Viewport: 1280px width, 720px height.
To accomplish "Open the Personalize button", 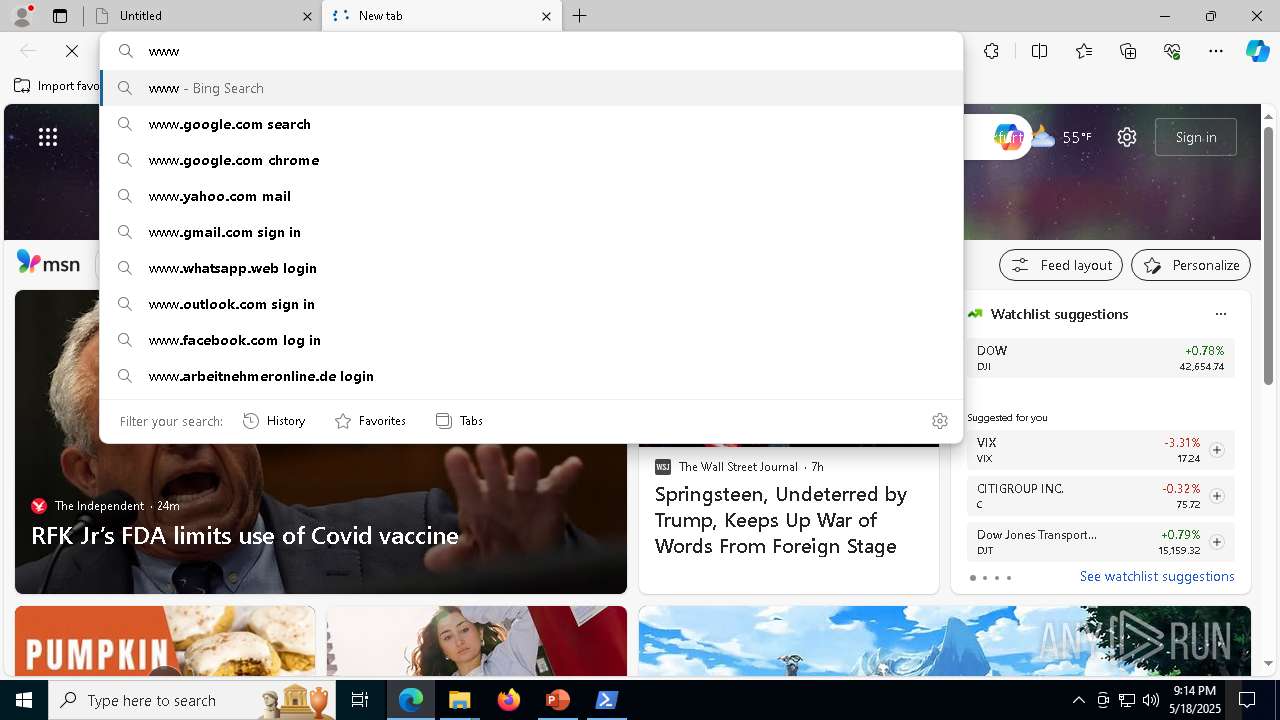I will point(1191,265).
